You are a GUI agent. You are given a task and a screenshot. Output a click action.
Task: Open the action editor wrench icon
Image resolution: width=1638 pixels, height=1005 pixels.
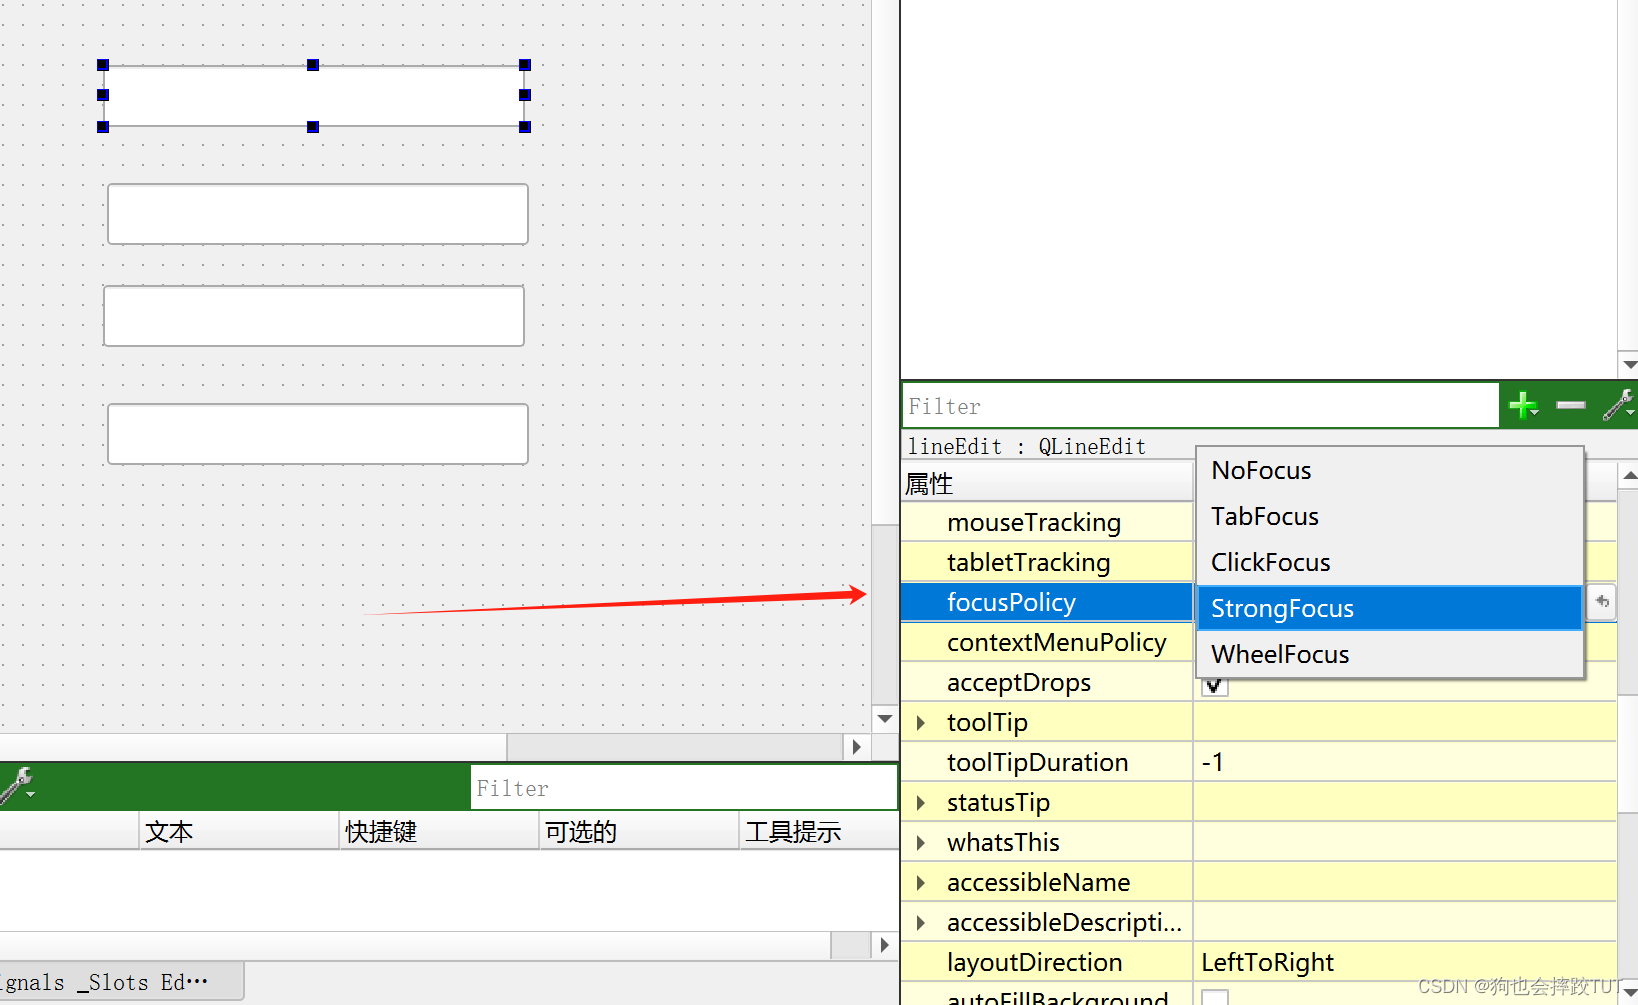18,785
